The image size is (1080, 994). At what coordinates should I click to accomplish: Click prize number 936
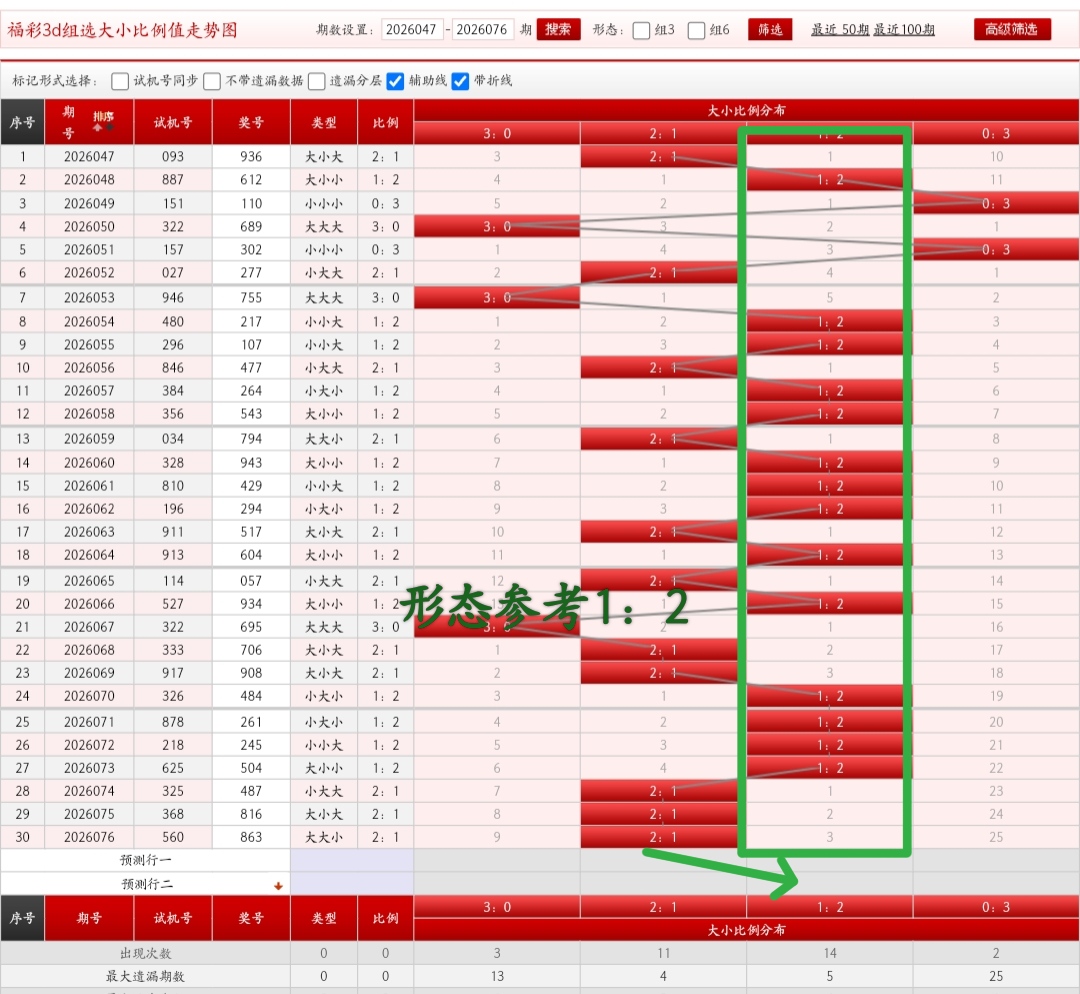click(x=251, y=156)
